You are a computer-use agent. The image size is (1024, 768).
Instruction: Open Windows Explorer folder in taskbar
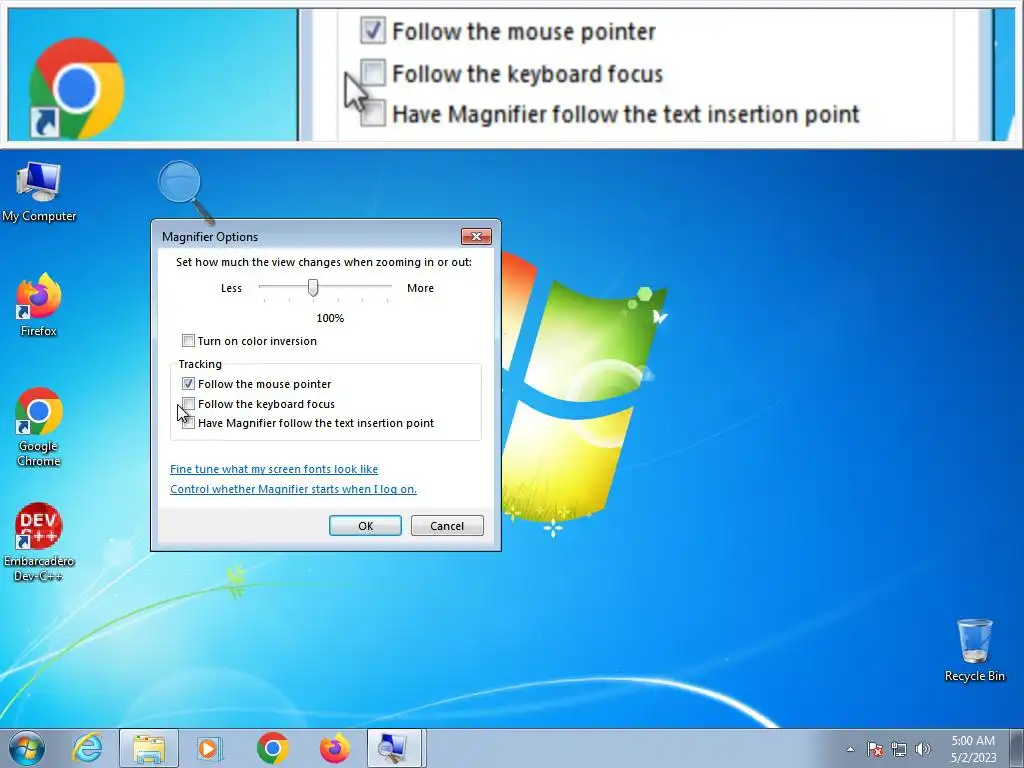[x=149, y=748]
